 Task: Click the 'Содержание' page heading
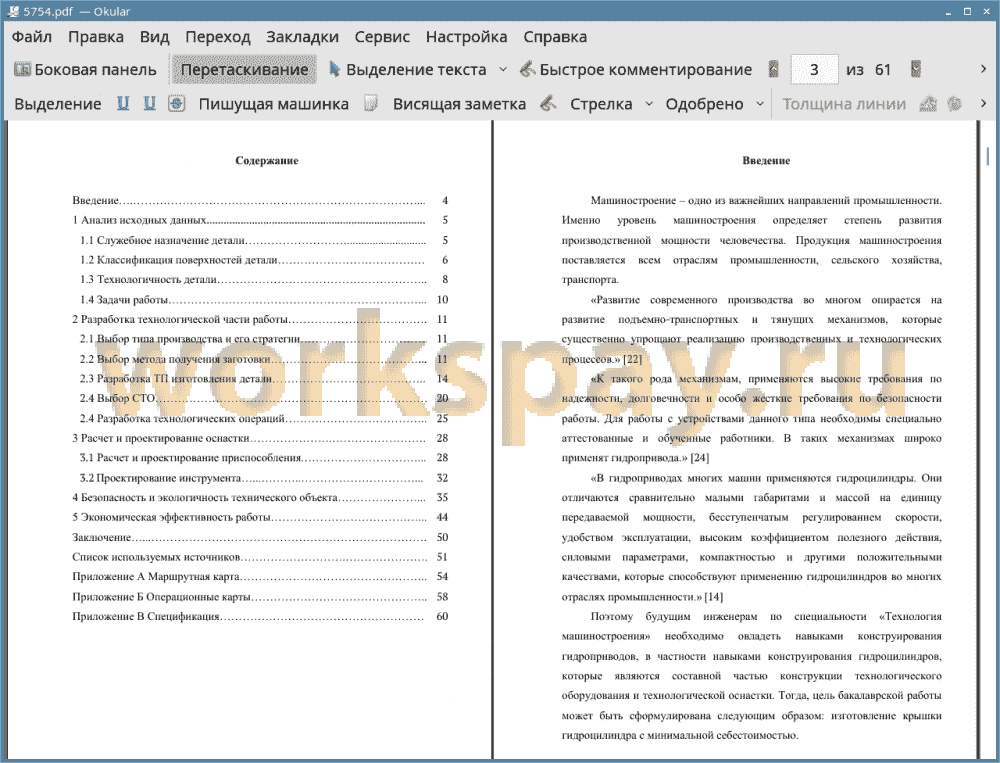tap(267, 161)
